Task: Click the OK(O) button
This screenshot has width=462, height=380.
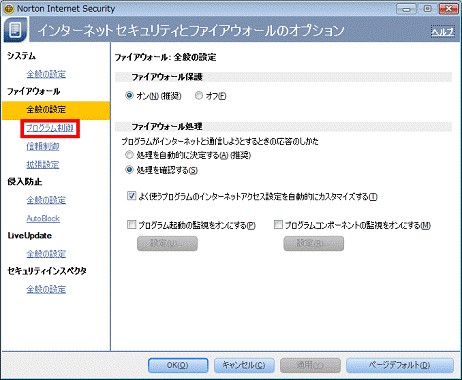Action: click(178, 365)
